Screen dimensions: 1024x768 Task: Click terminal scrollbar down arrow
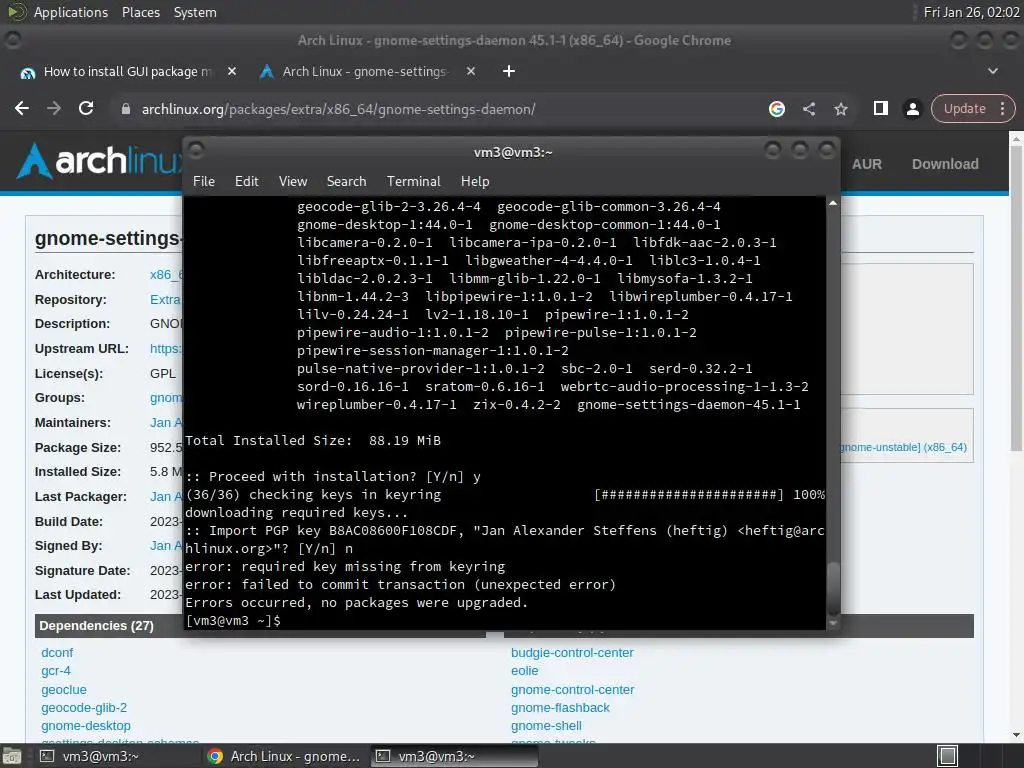click(833, 624)
